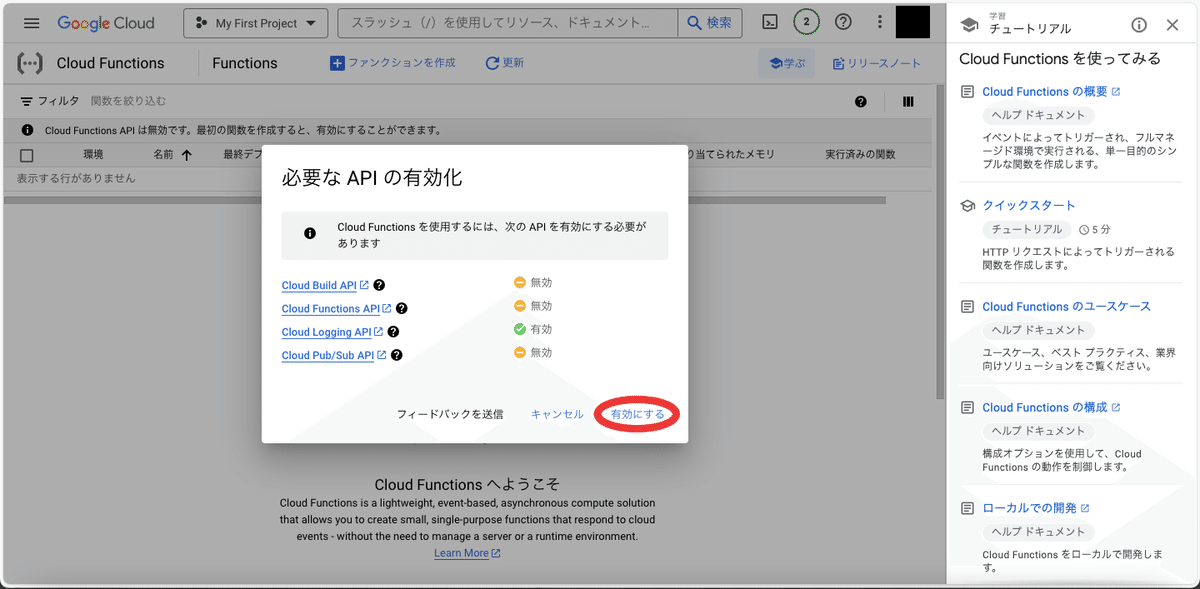Click the graduation cap icon beside クイックスタート
The image size is (1200, 589).
[x=967, y=205]
